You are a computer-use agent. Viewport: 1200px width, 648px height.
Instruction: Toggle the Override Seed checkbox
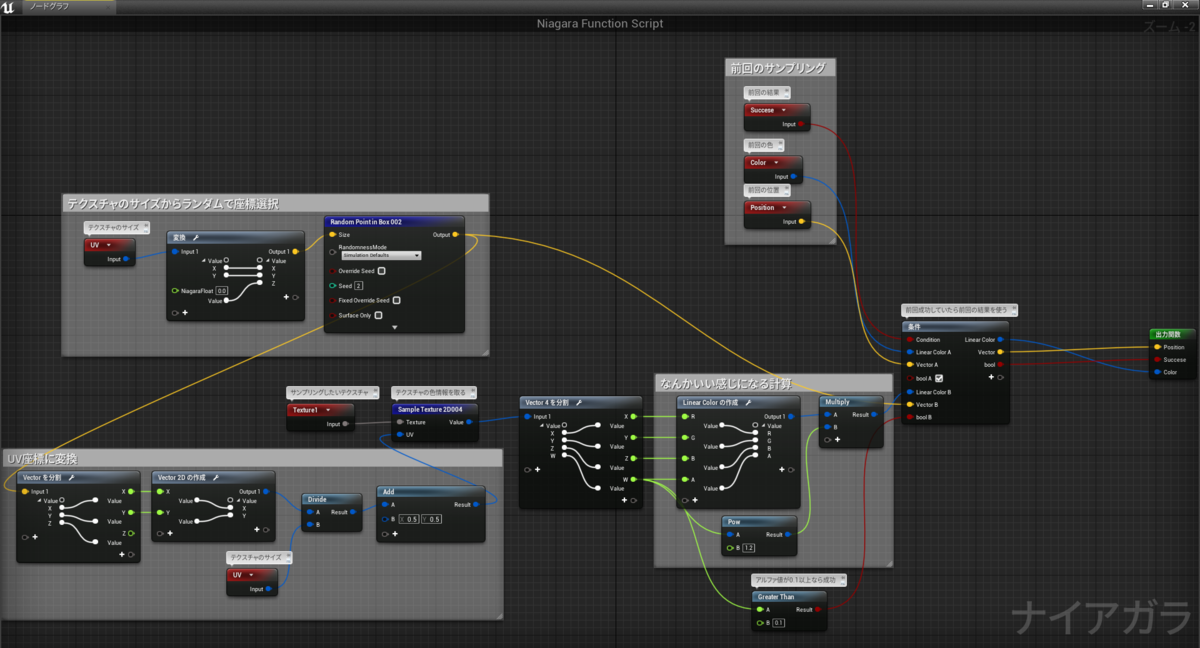[382, 270]
